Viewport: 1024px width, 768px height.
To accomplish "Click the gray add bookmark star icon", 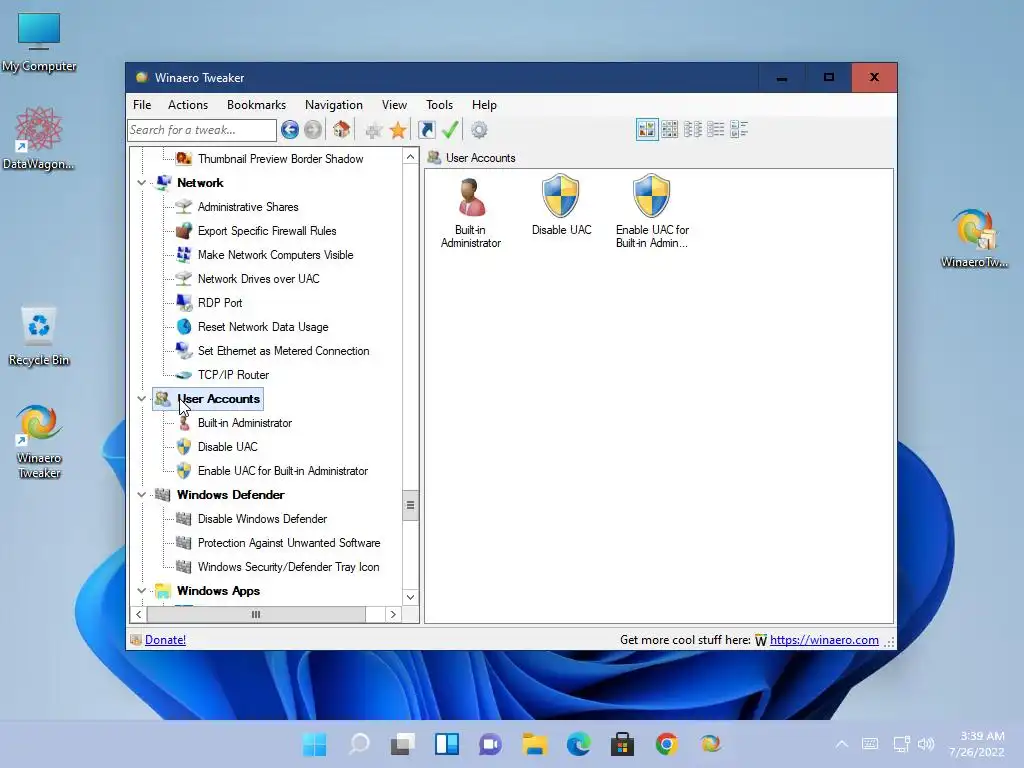I will click(x=374, y=131).
